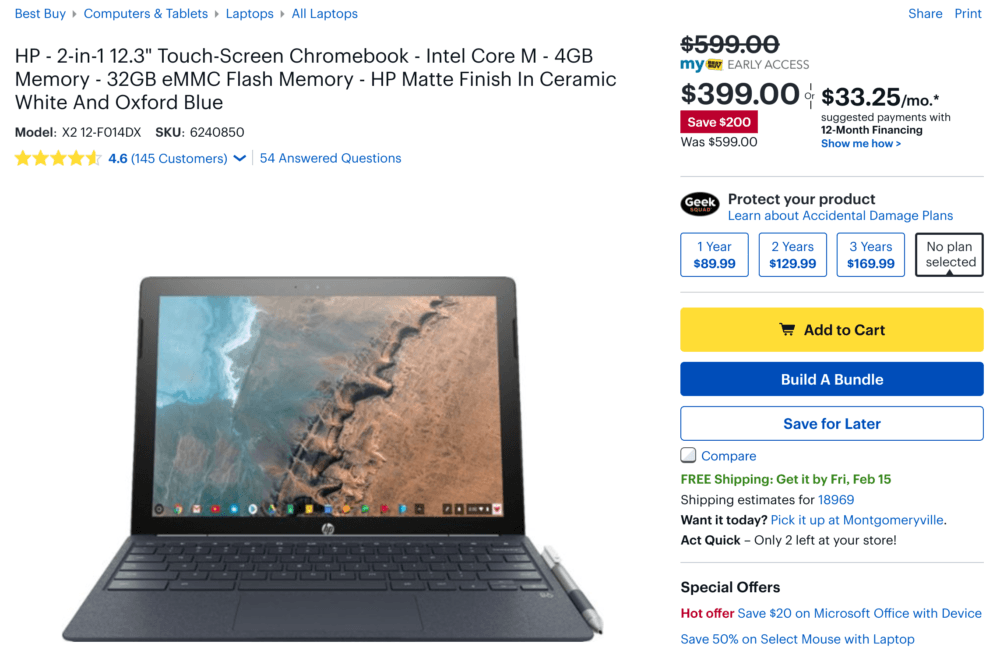Click the Share link
Image resolution: width=1000 pixels, height=658 pixels.
[925, 13]
